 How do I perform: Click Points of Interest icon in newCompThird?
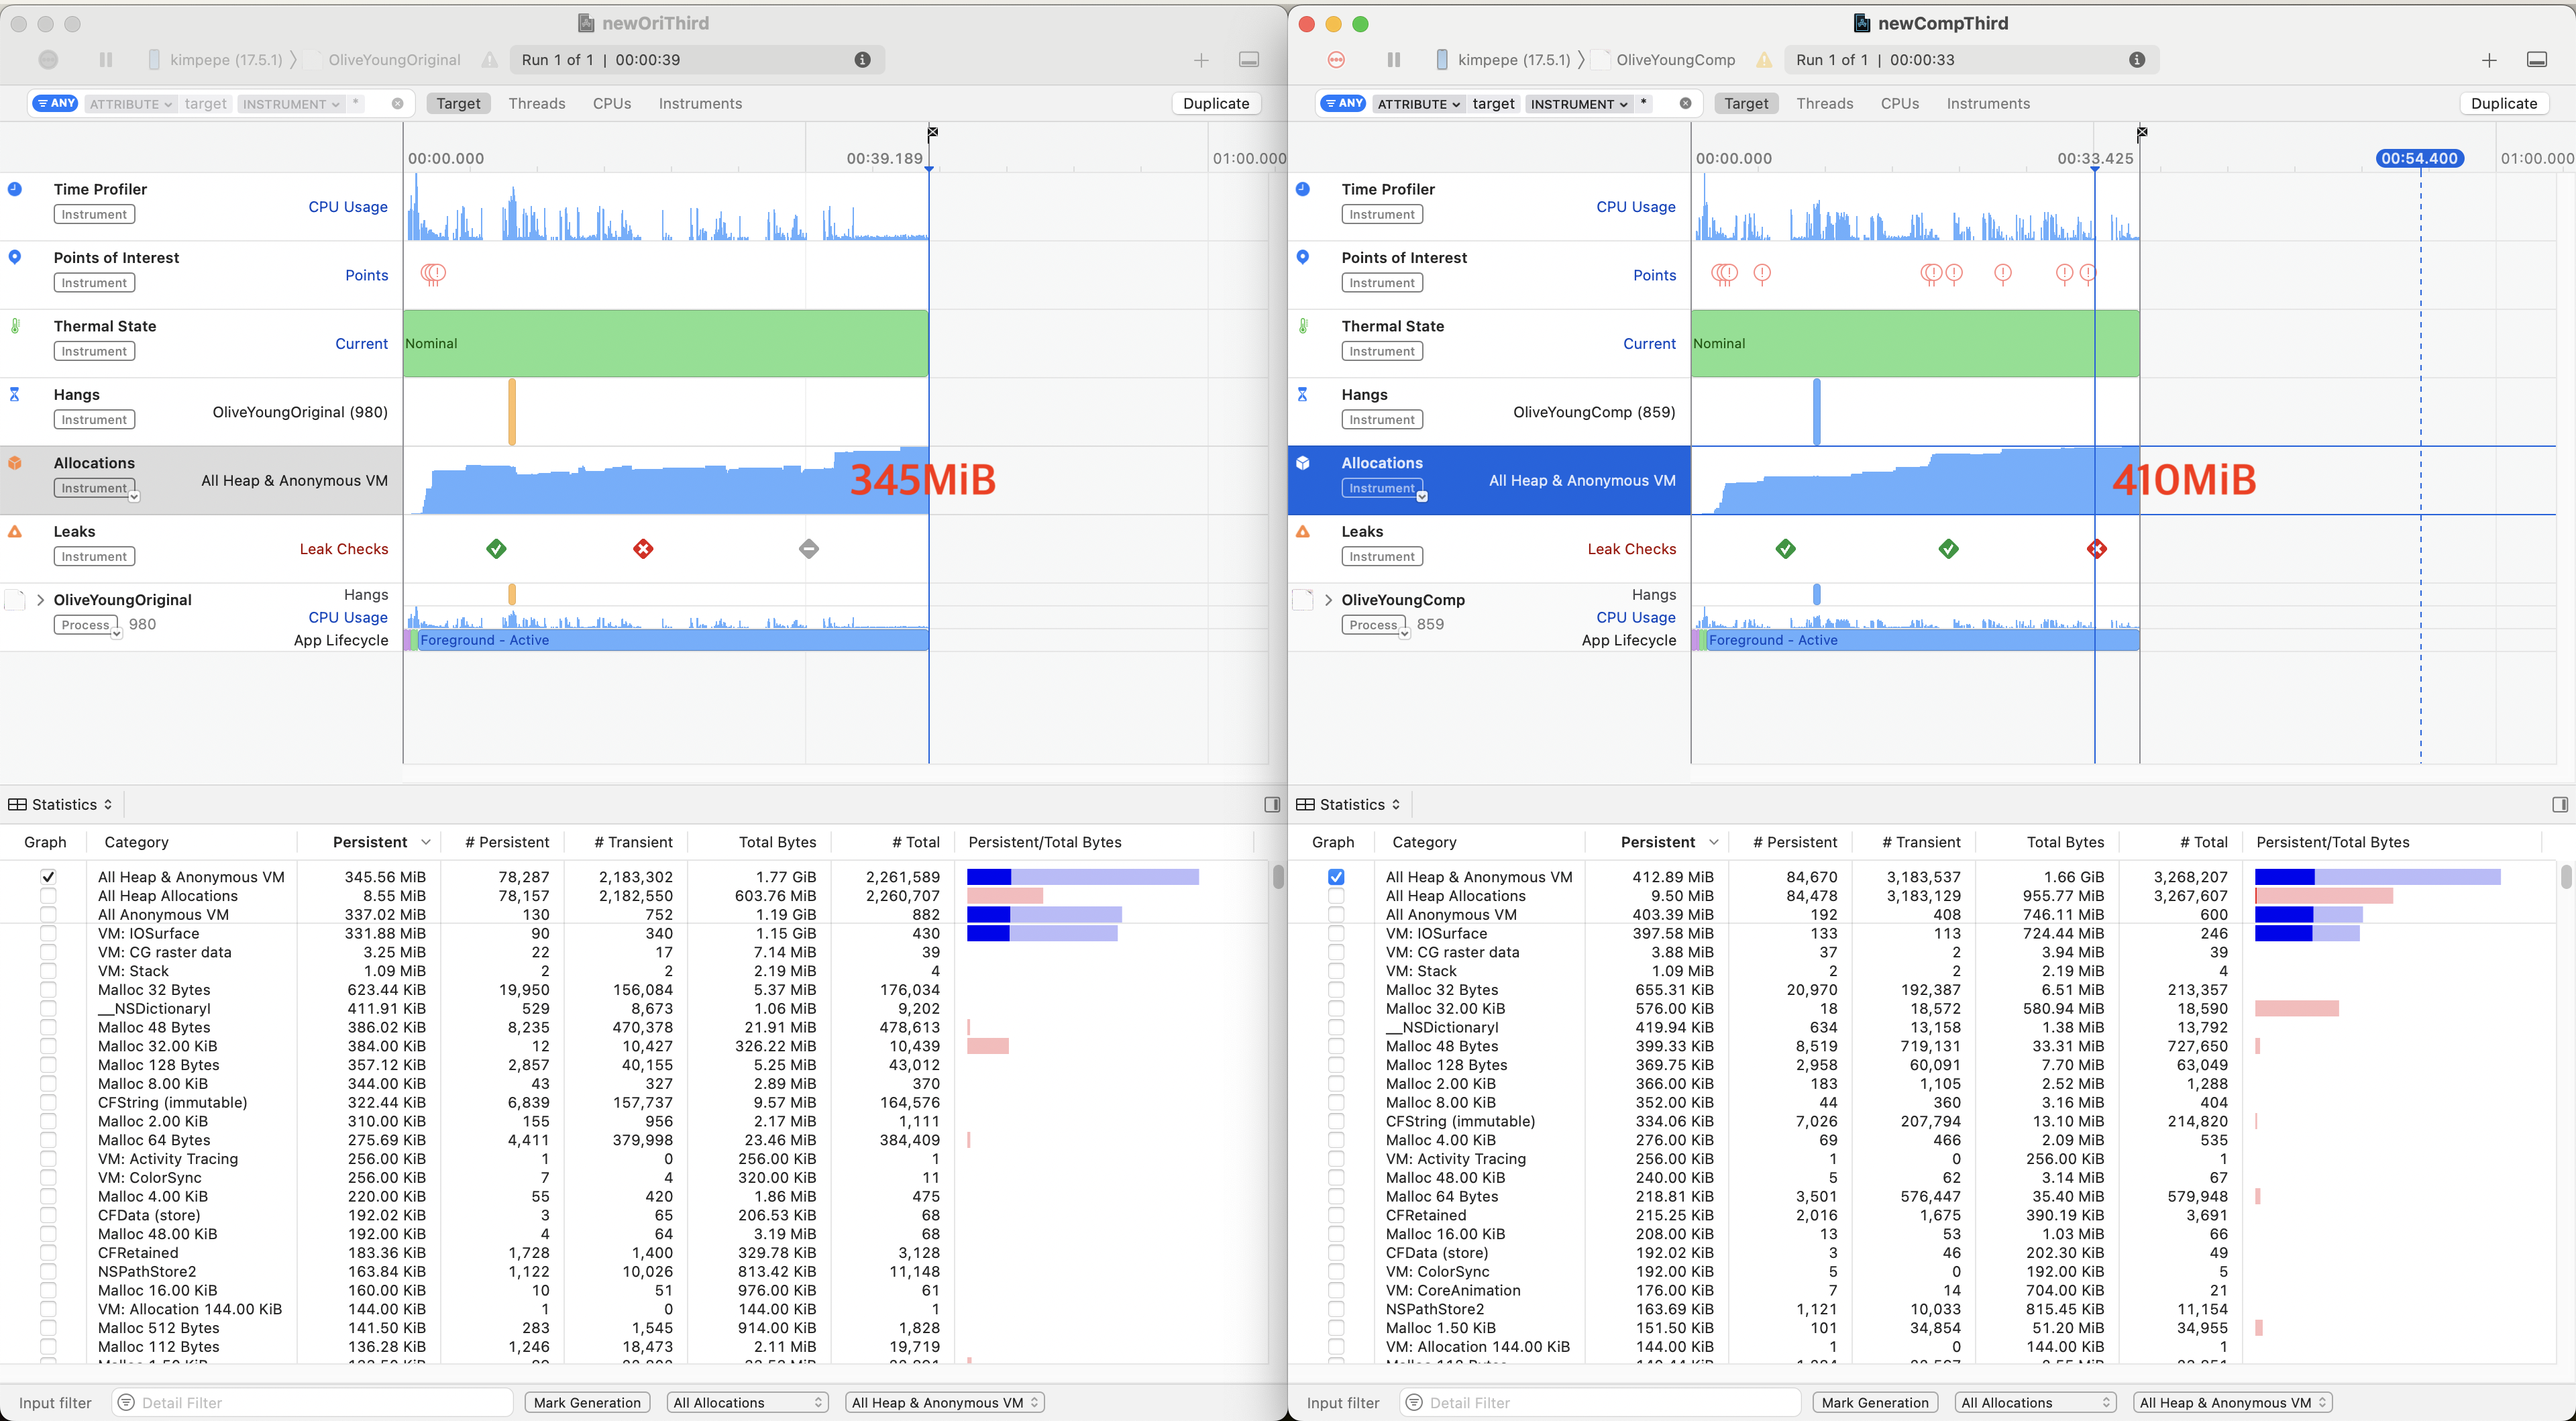coord(1303,257)
